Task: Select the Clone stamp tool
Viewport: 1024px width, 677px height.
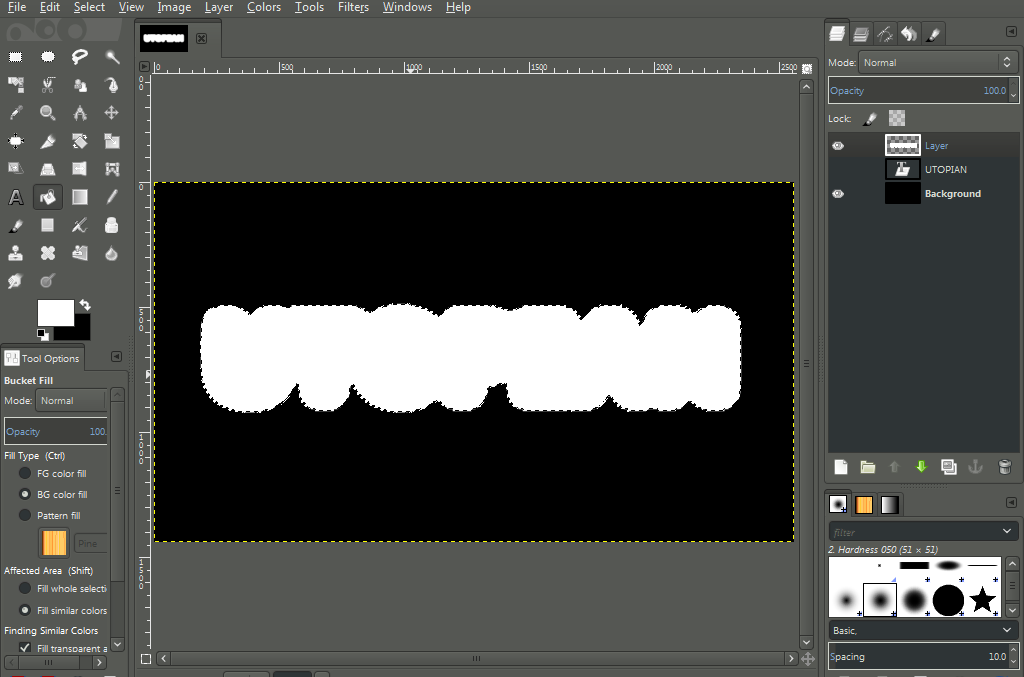Action: pos(16,253)
